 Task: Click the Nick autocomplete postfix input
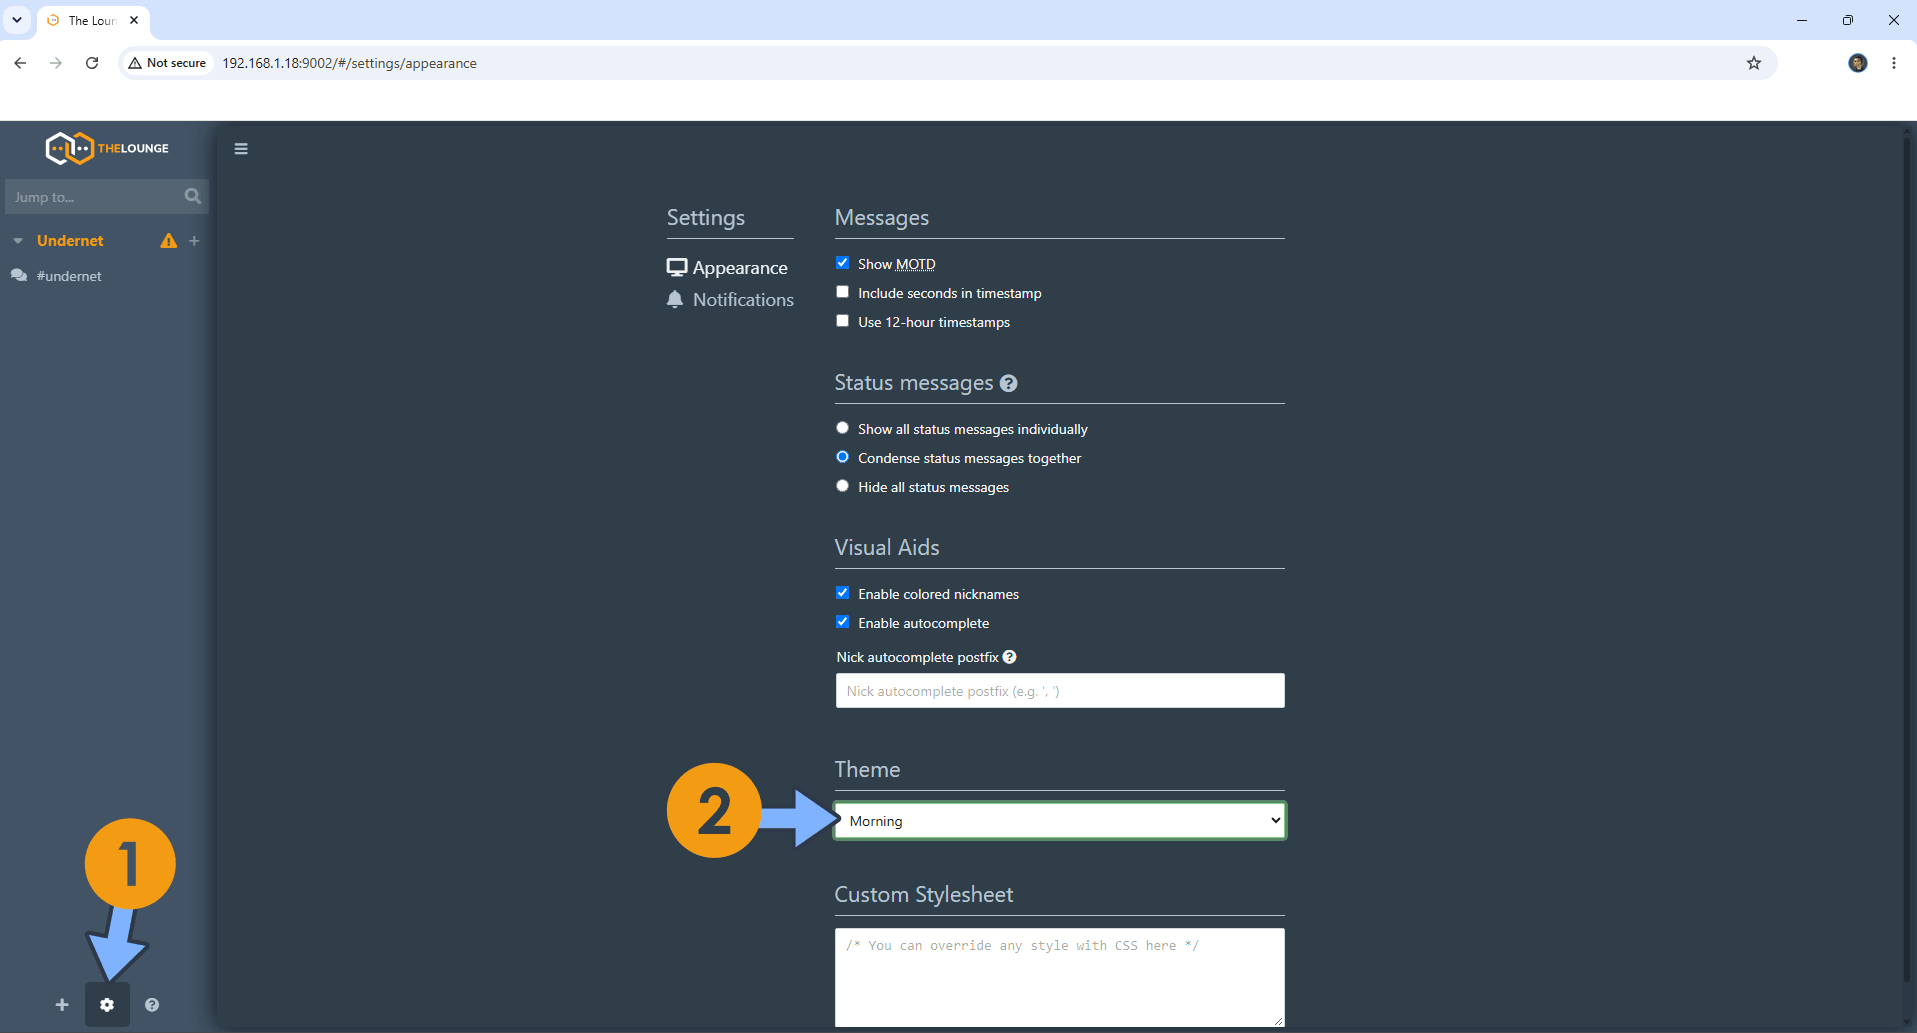[x=1060, y=691]
